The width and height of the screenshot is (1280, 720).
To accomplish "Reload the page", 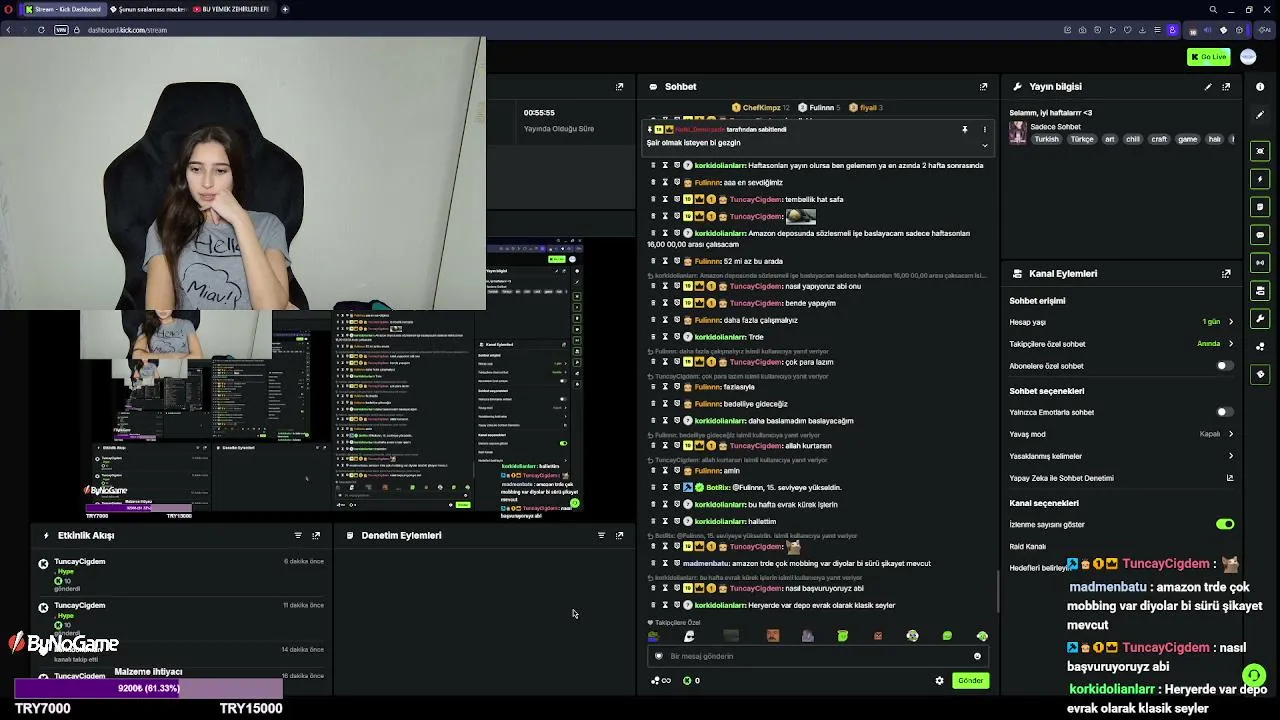I will click(x=41, y=30).
